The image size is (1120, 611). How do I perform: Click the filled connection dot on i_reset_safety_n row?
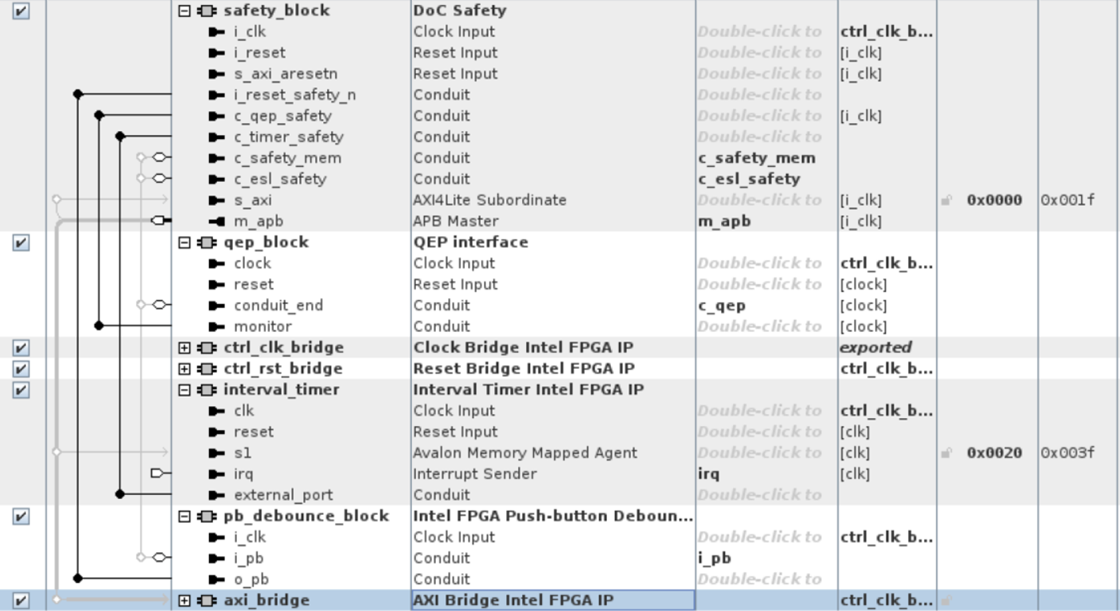click(78, 94)
